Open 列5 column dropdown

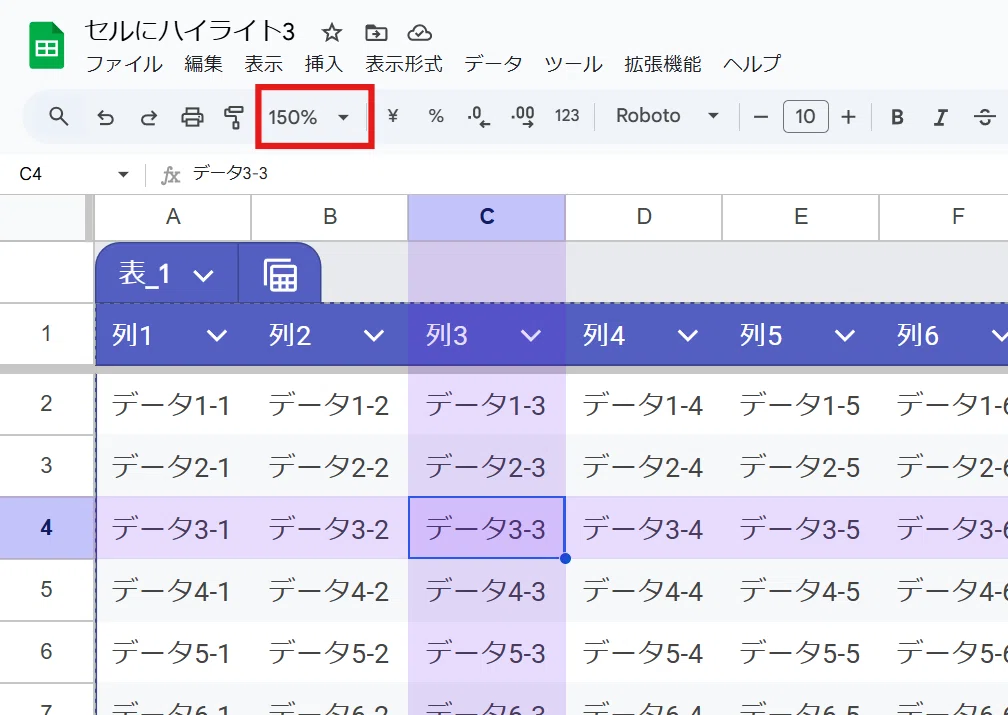[845, 336]
